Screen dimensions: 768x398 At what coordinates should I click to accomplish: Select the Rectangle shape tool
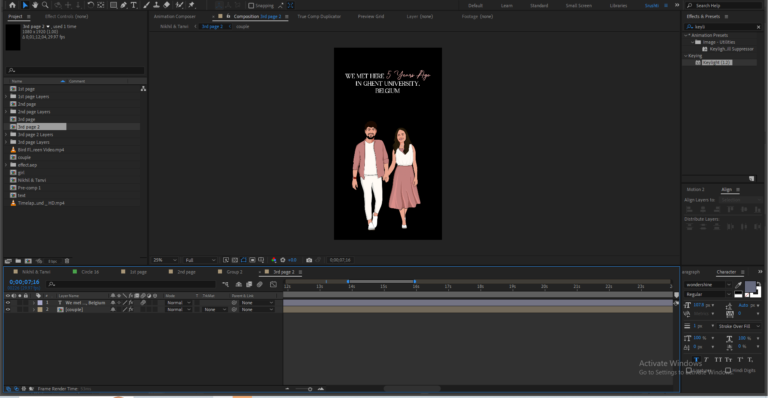113,5
